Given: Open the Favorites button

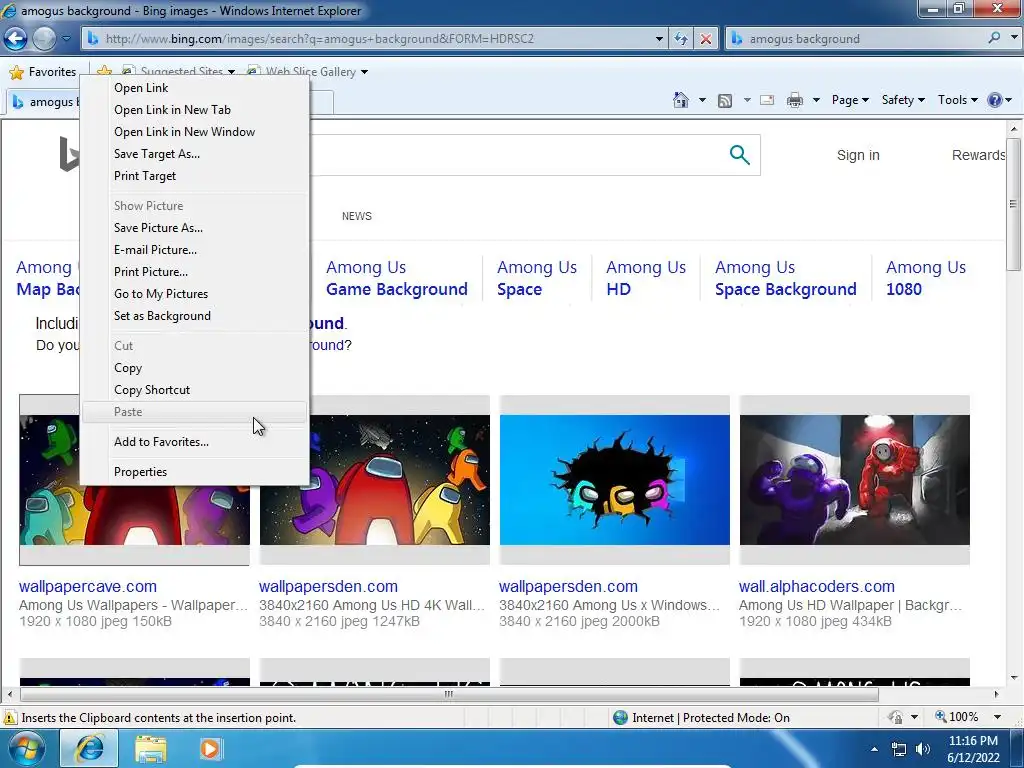Looking at the screenshot, I should click(x=43, y=72).
